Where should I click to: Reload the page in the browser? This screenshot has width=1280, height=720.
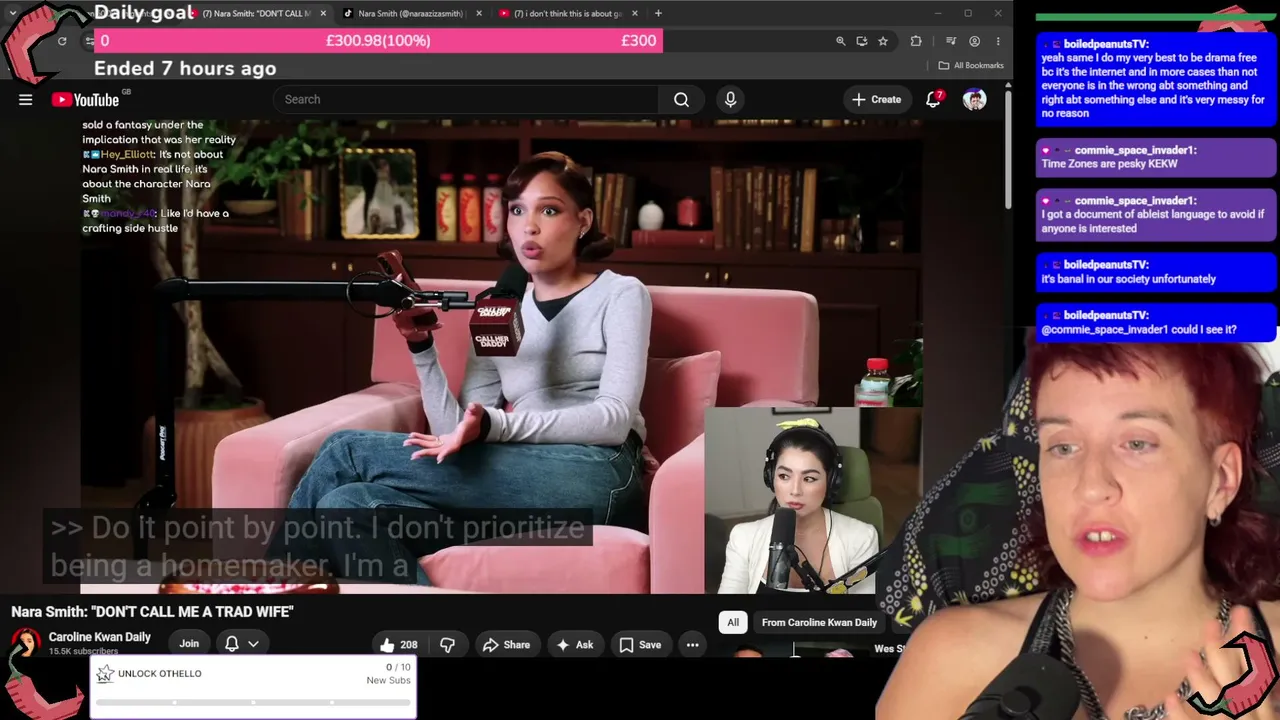pos(62,41)
